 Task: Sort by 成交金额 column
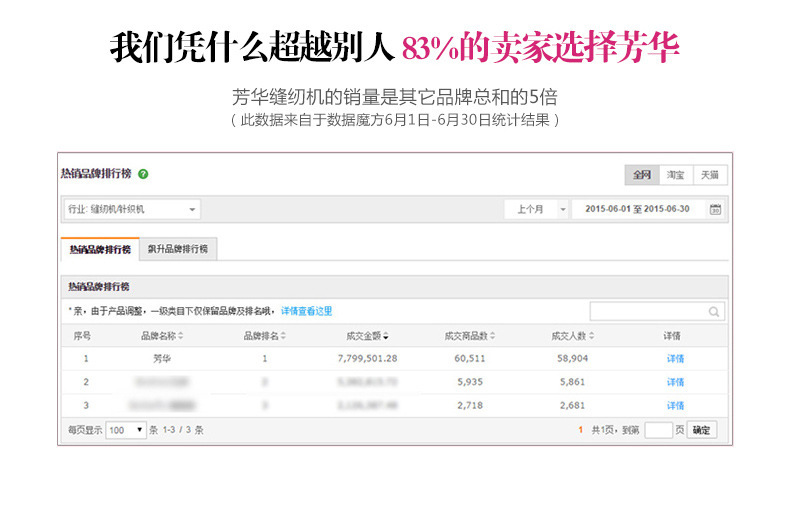coord(367,336)
